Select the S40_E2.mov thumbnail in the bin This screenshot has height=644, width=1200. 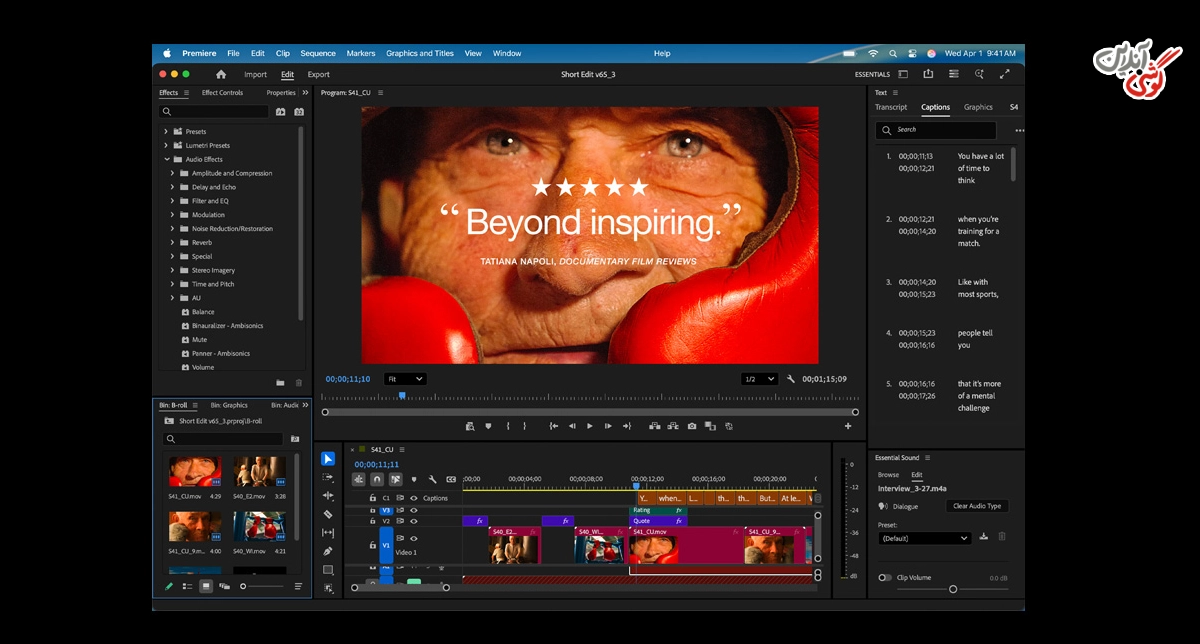[260, 473]
